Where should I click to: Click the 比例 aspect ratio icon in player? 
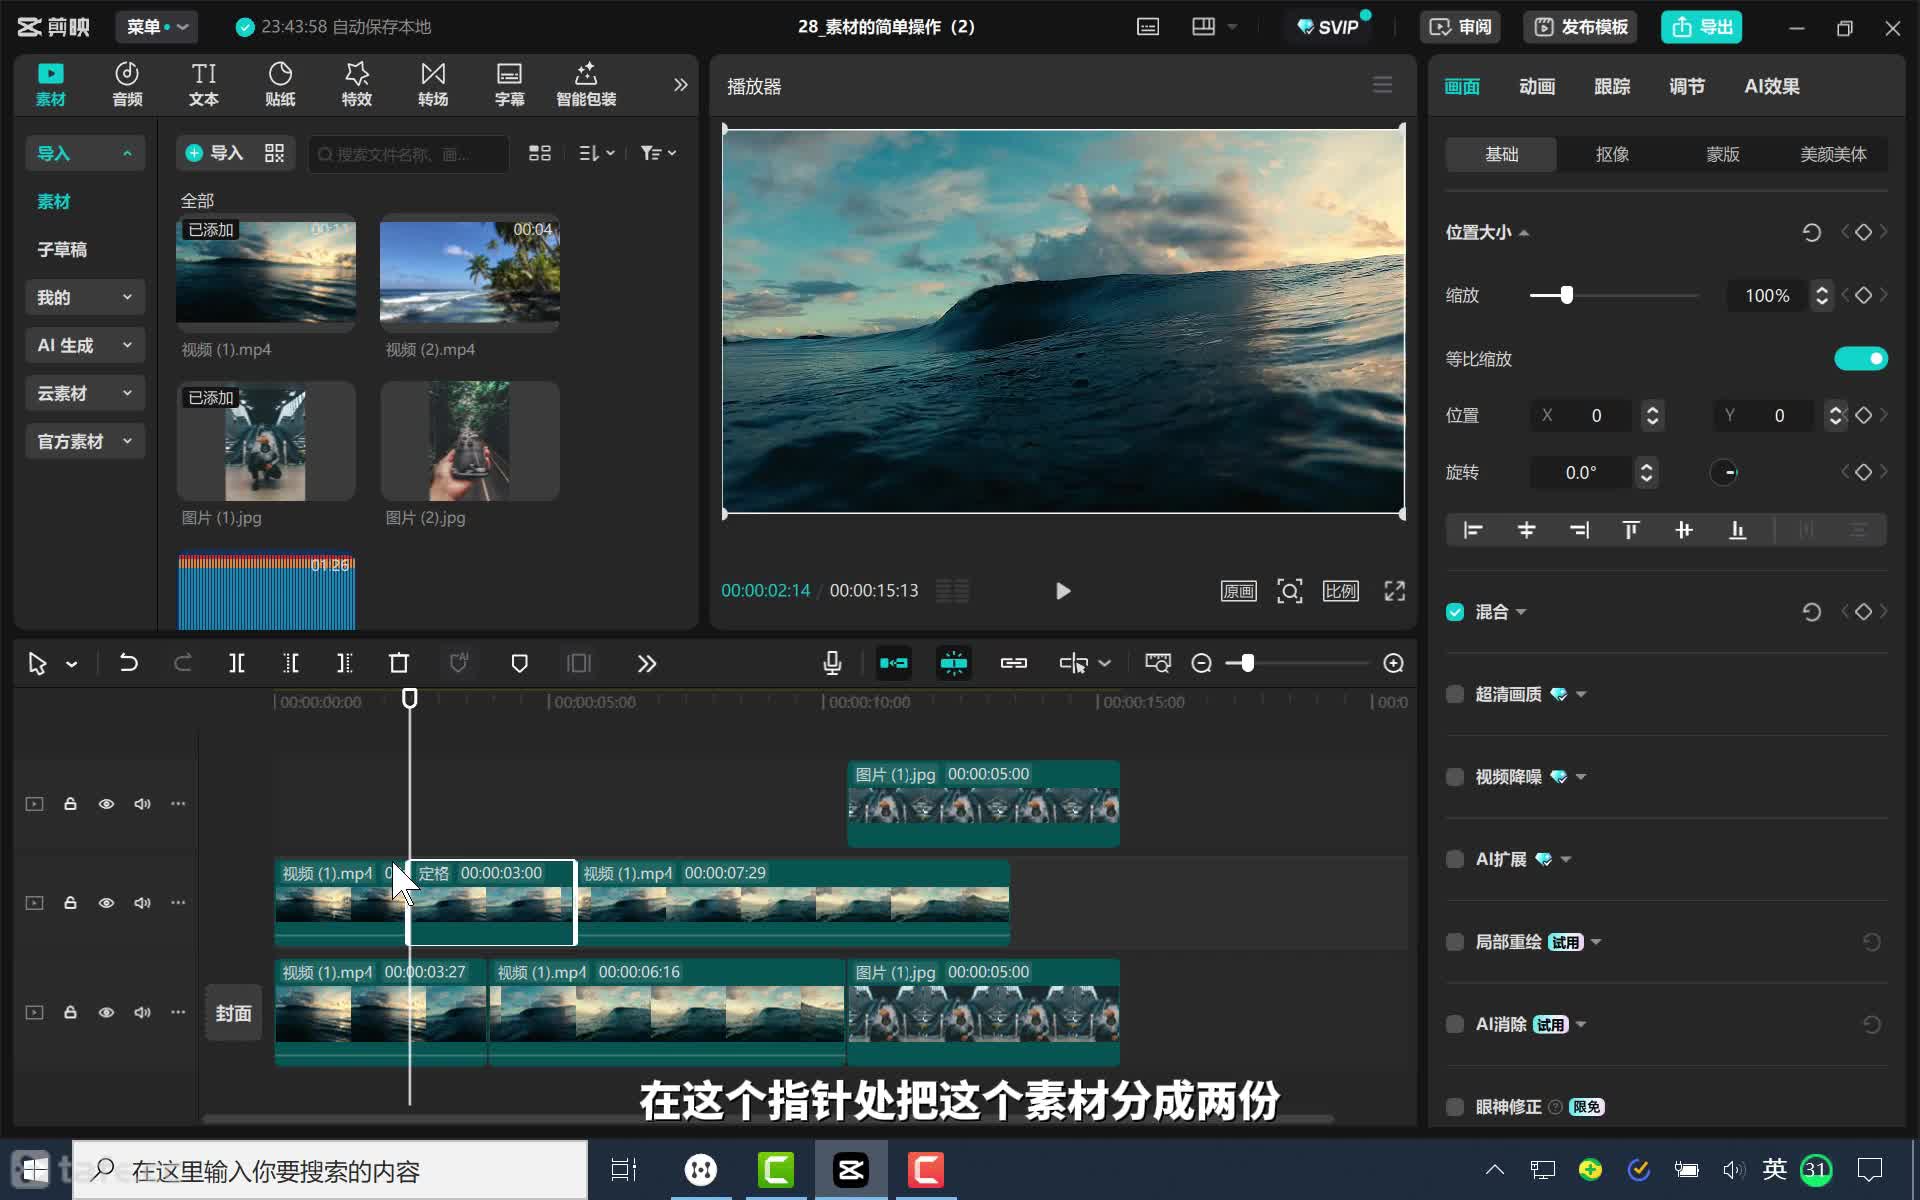point(1340,591)
